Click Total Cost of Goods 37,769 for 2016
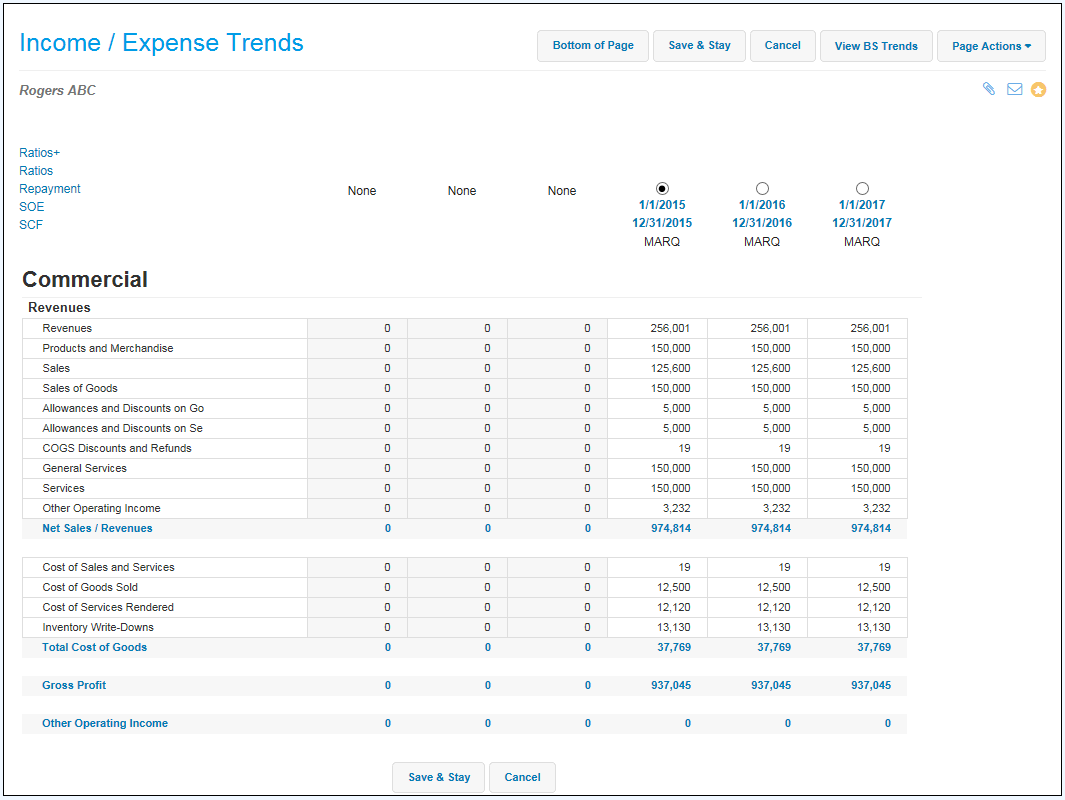 coord(774,647)
